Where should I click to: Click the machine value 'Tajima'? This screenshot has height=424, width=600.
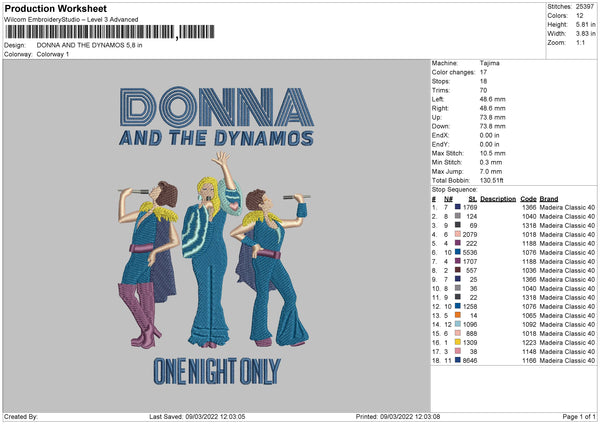click(489, 63)
